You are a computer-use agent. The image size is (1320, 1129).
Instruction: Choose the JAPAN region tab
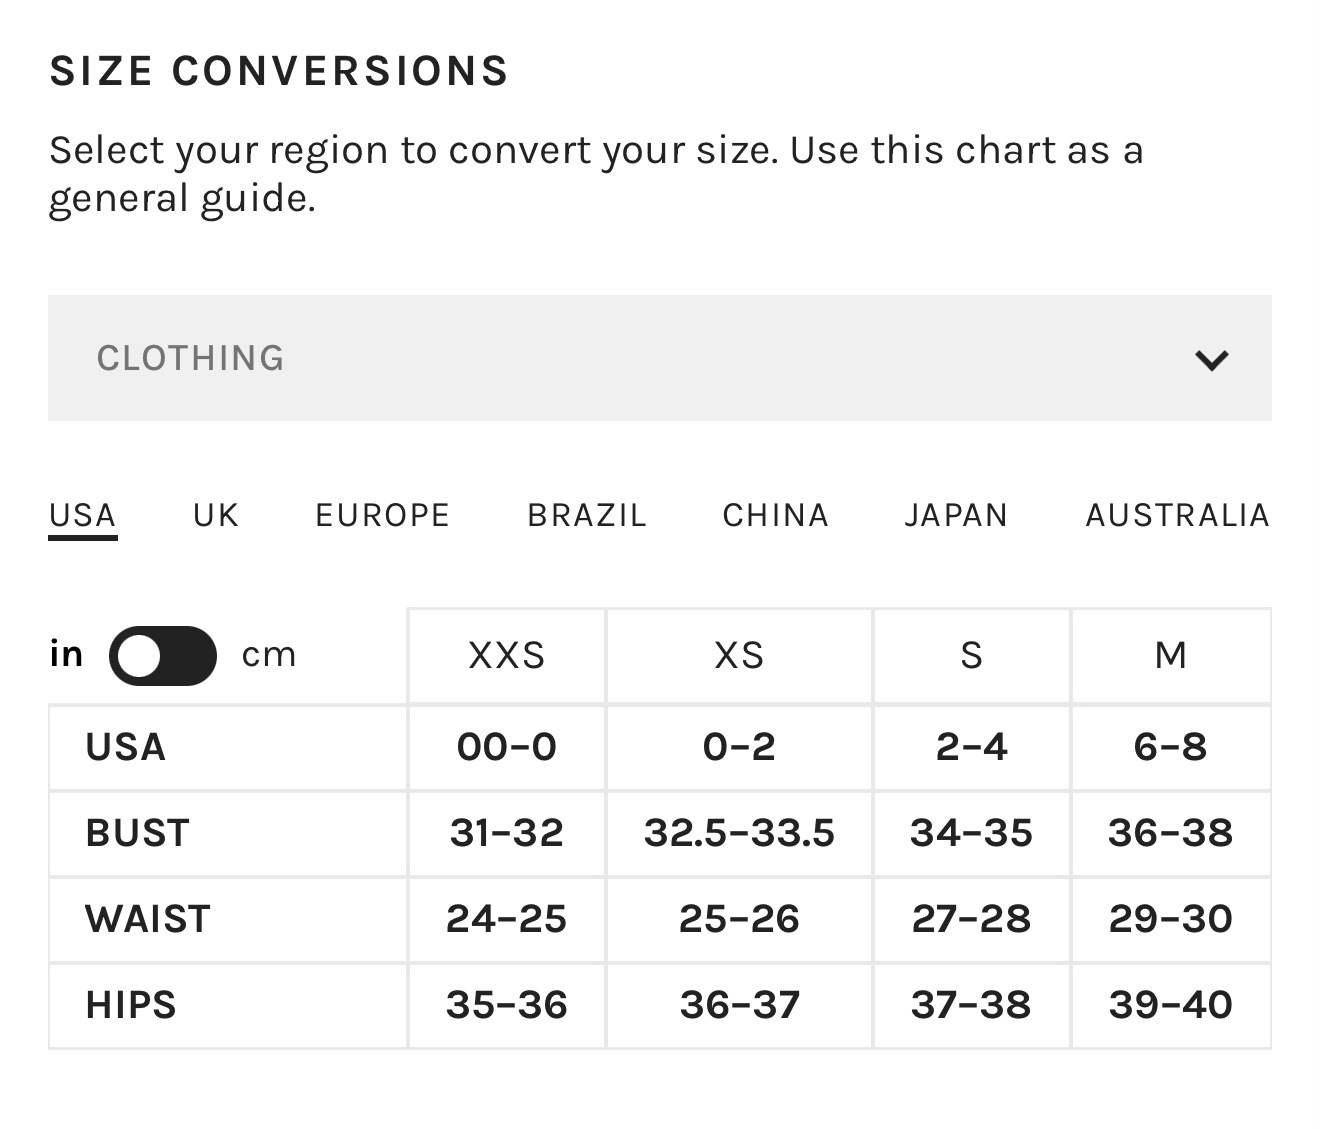click(957, 515)
